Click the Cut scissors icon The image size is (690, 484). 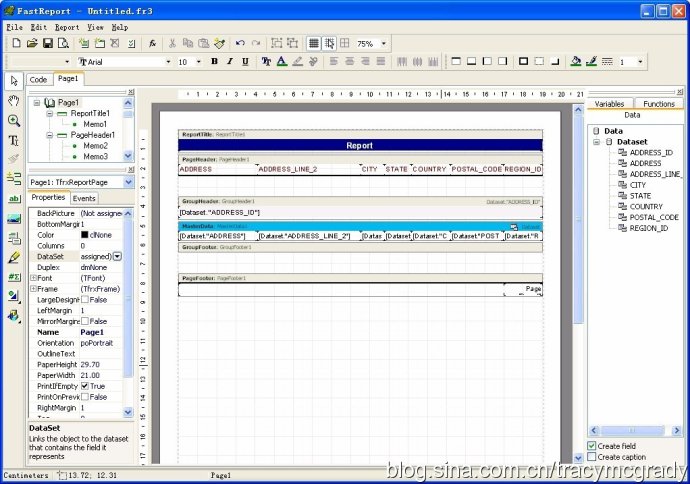point(172,43)
